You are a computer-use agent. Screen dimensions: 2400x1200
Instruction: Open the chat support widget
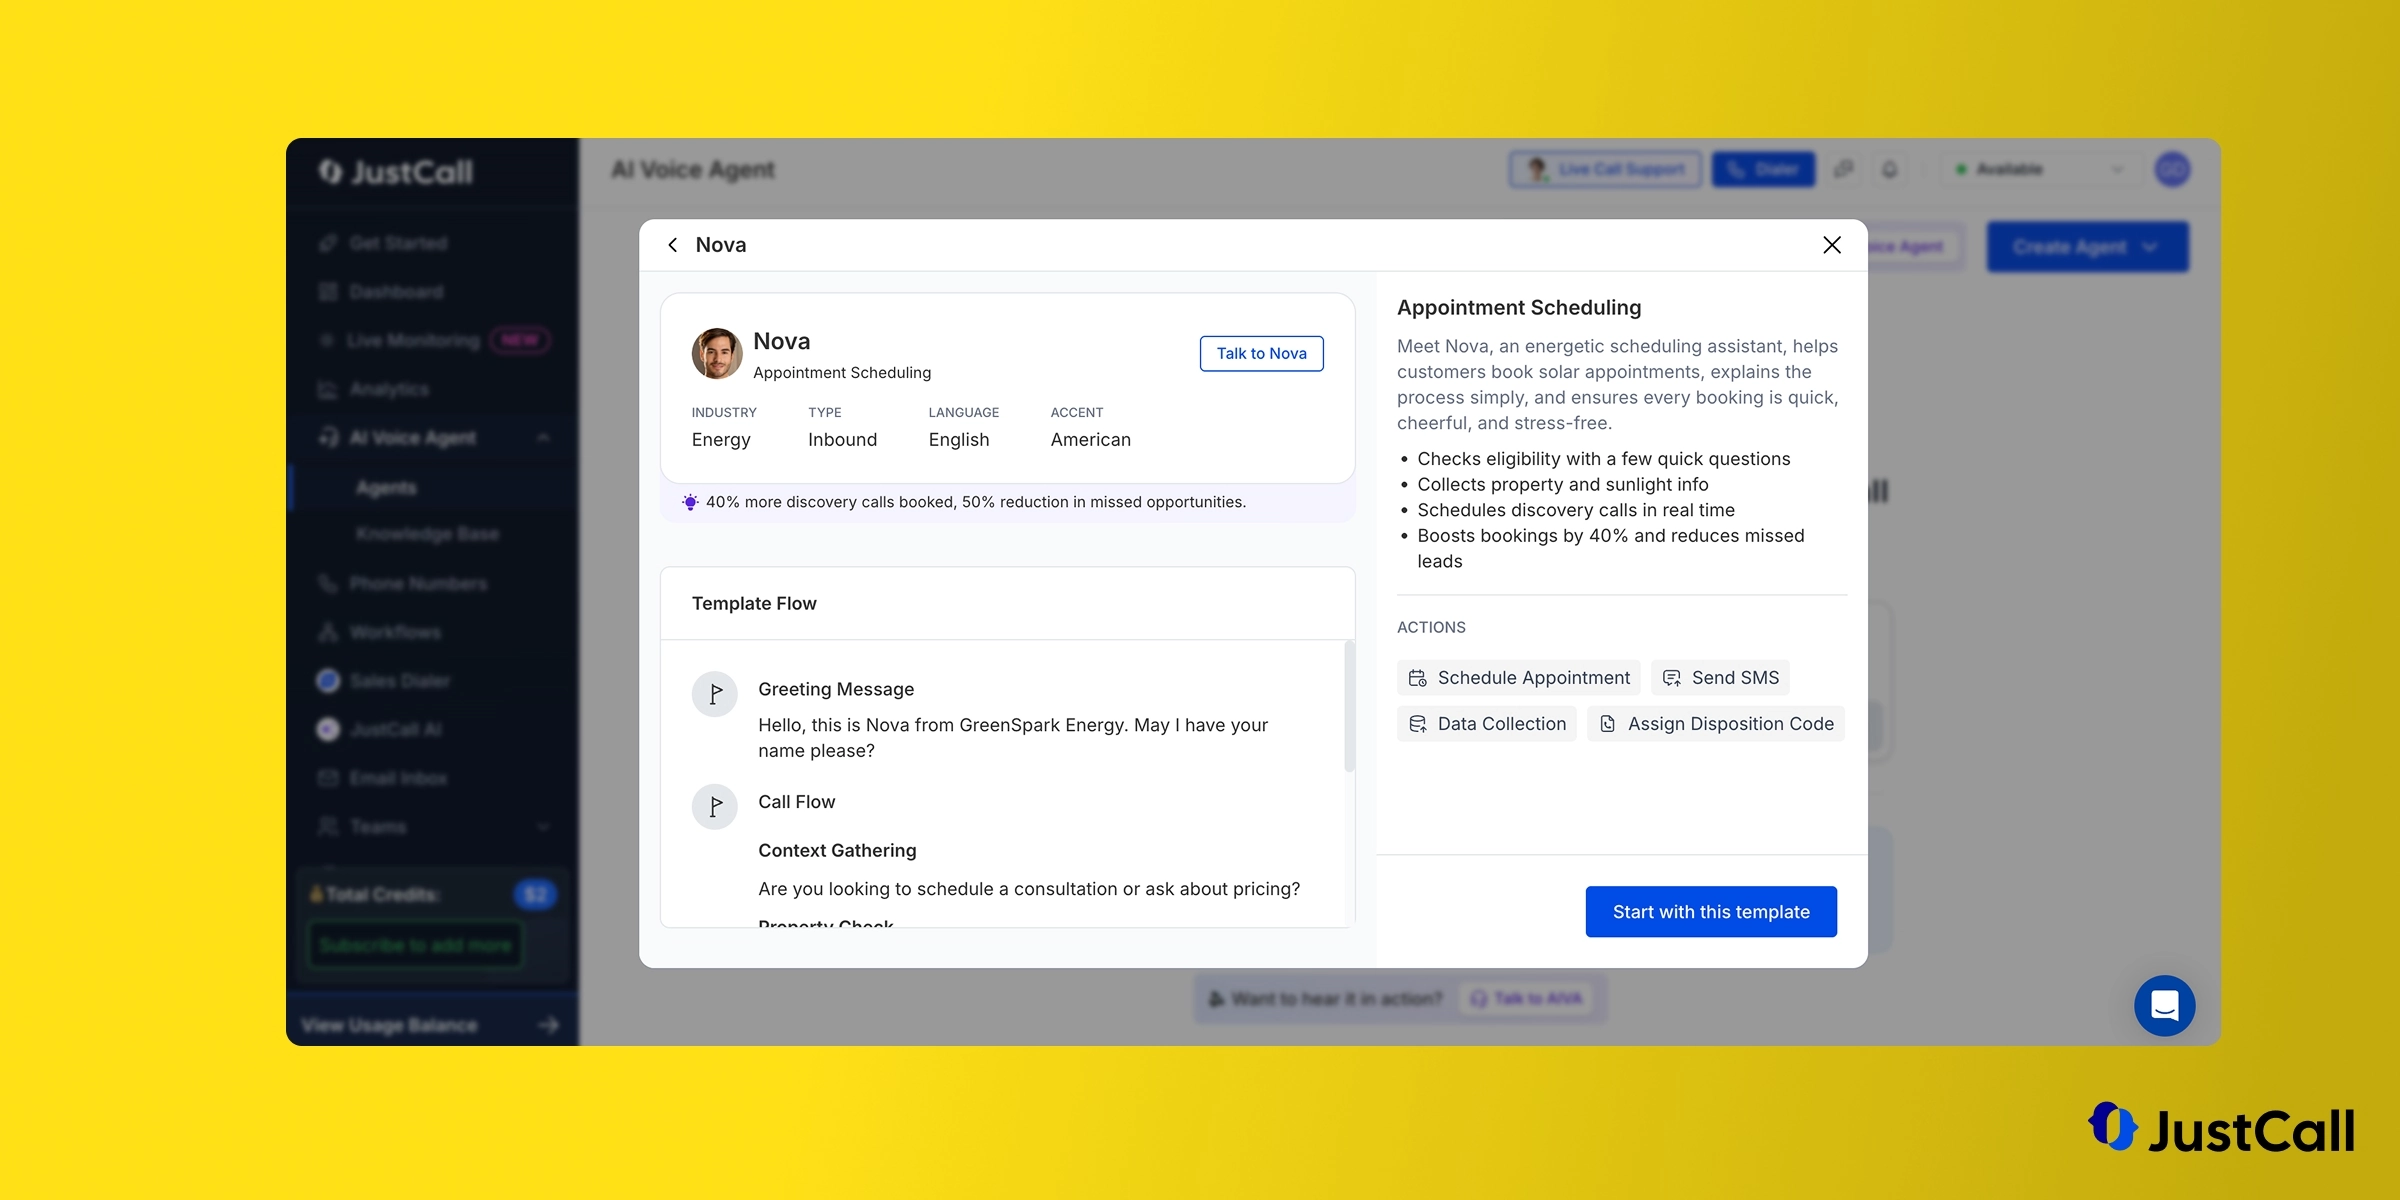2165,1006
